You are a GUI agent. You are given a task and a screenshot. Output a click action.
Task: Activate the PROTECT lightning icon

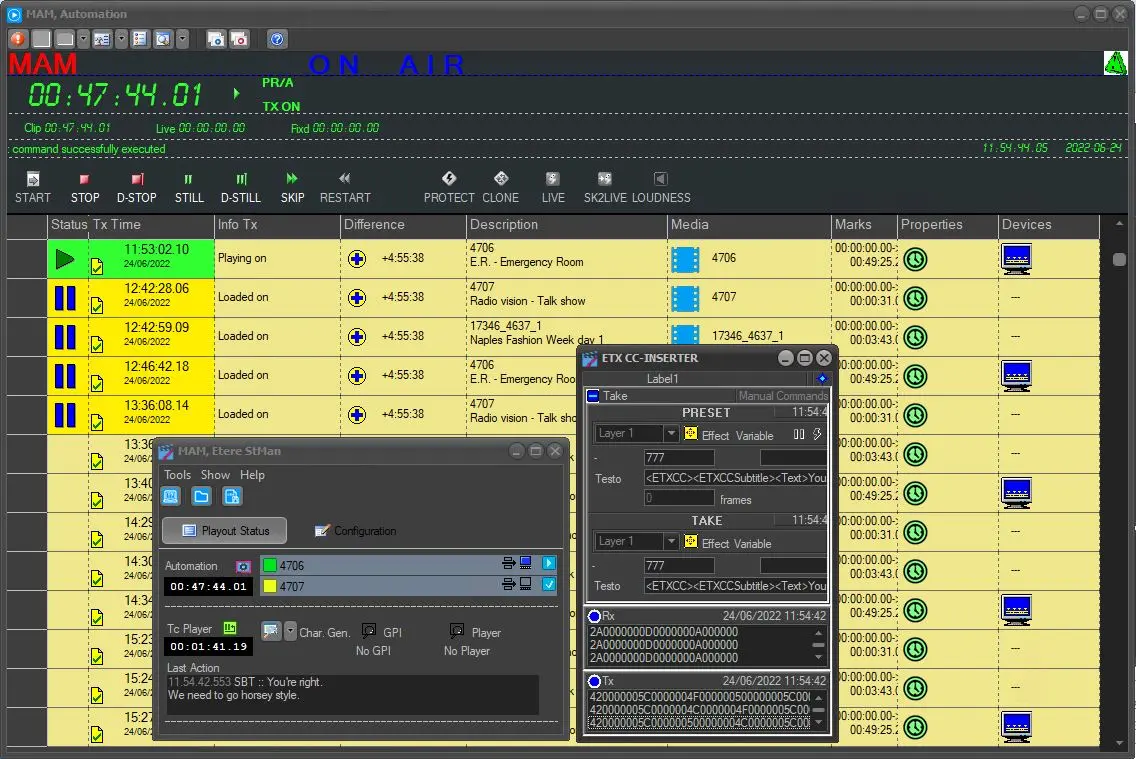tap(449, 178)
